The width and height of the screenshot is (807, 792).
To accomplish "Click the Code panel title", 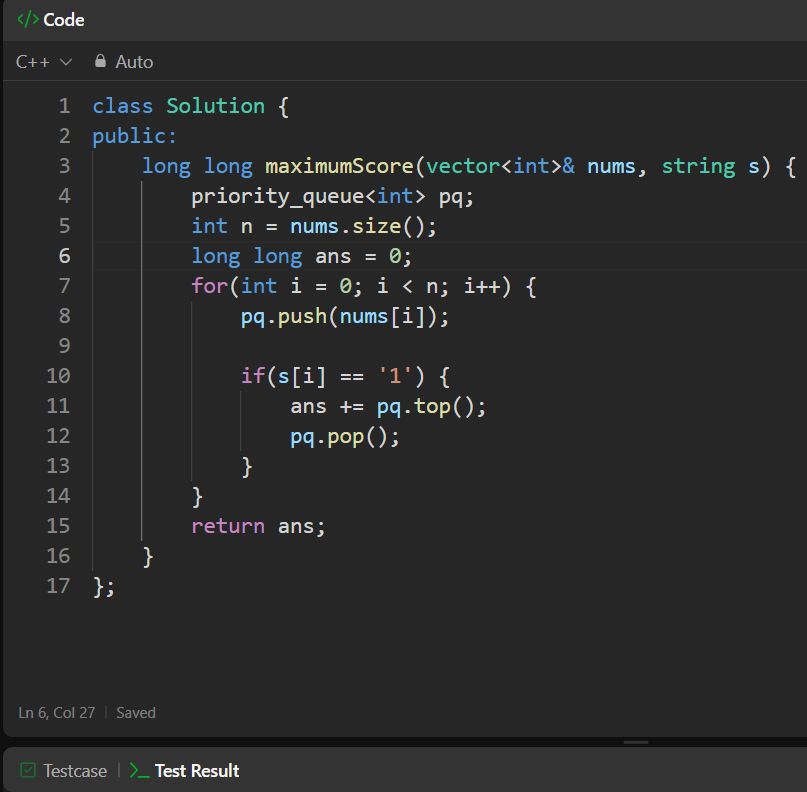I will tap(64, 20).
